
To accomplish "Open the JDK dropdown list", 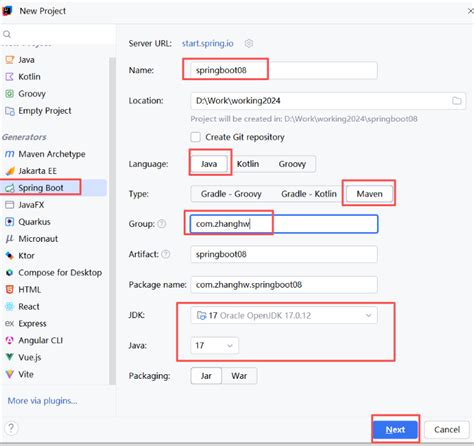I will click(284, 315).
